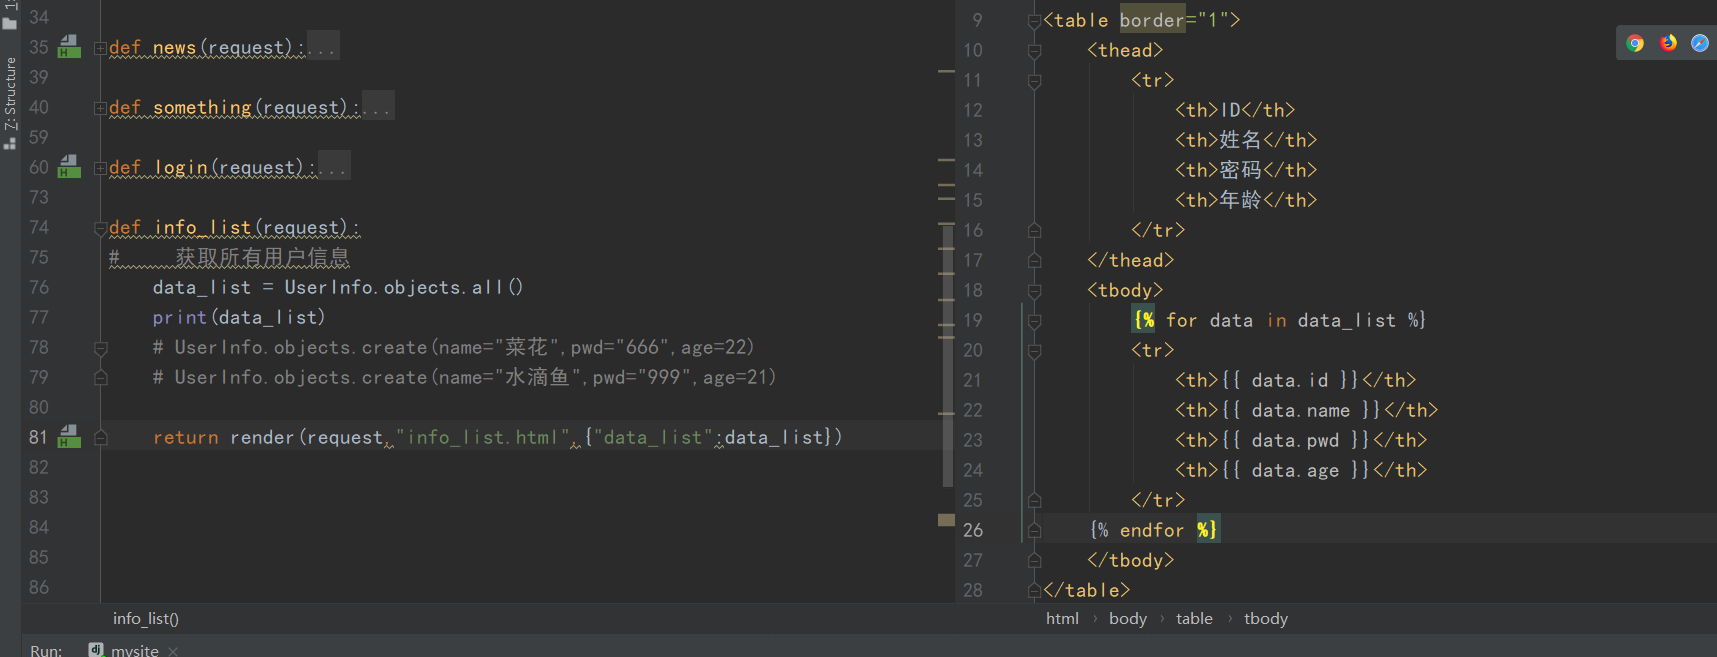Click the closing tbody tag on line 27

pyautogui.click(x=1130, y=560)
